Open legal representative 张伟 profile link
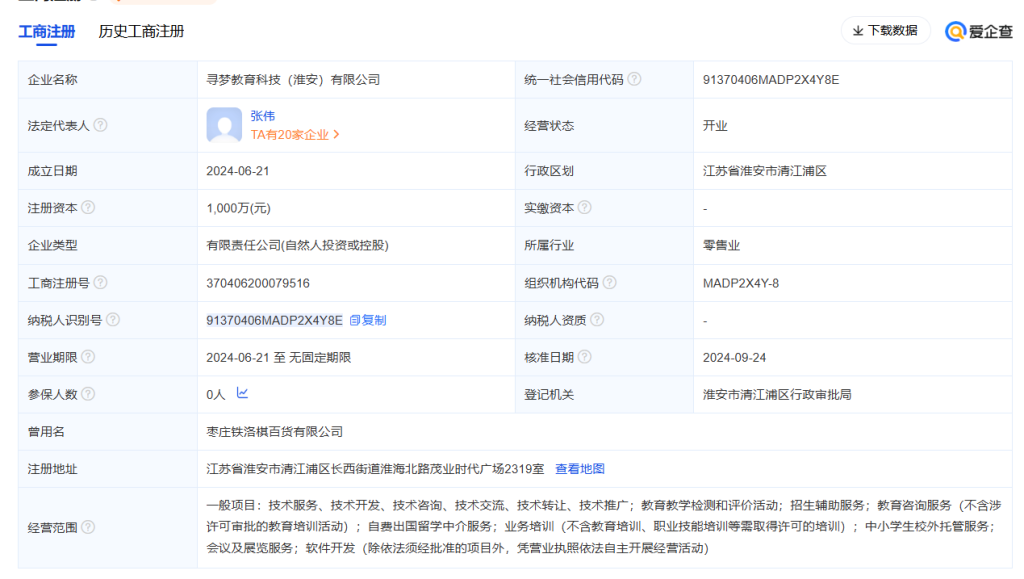Screen dimensions: 1024x579 tap(262, 116)
